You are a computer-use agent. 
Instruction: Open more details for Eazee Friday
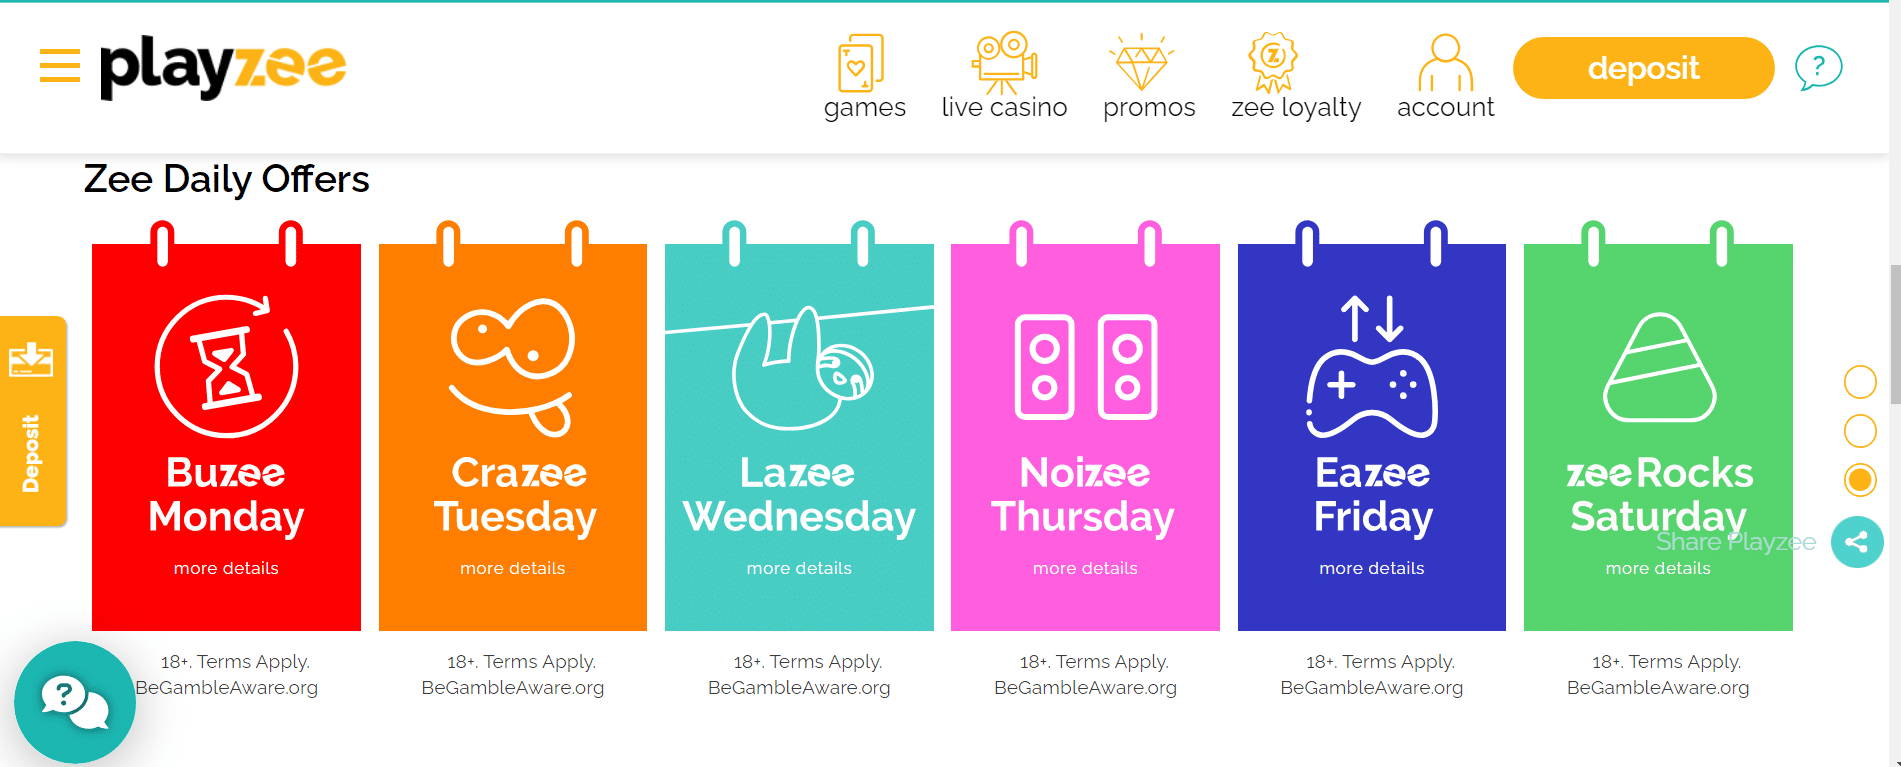coord(1371,568)
